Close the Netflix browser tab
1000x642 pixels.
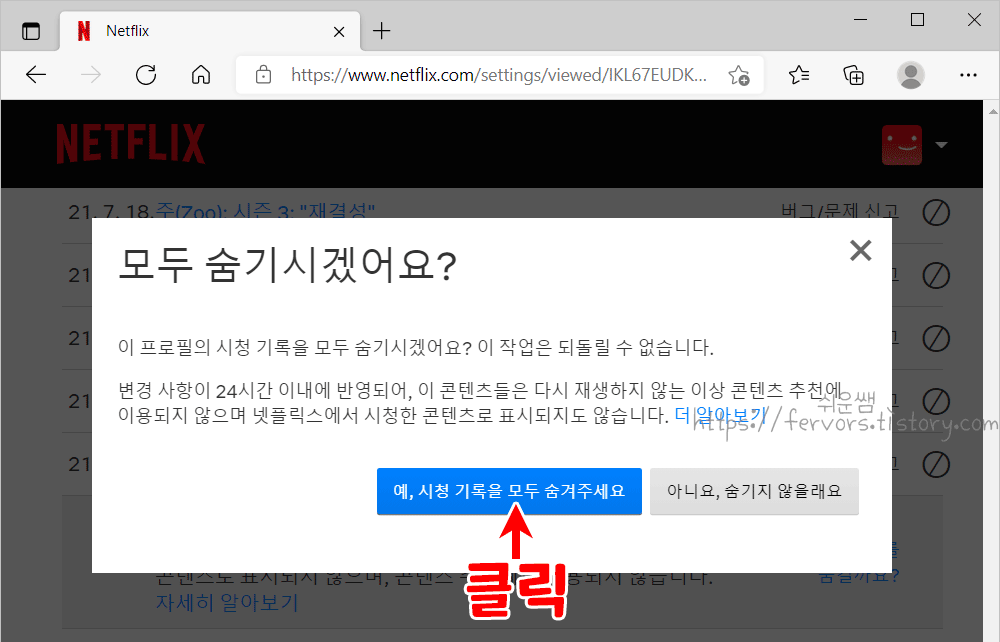click(339, 31)
